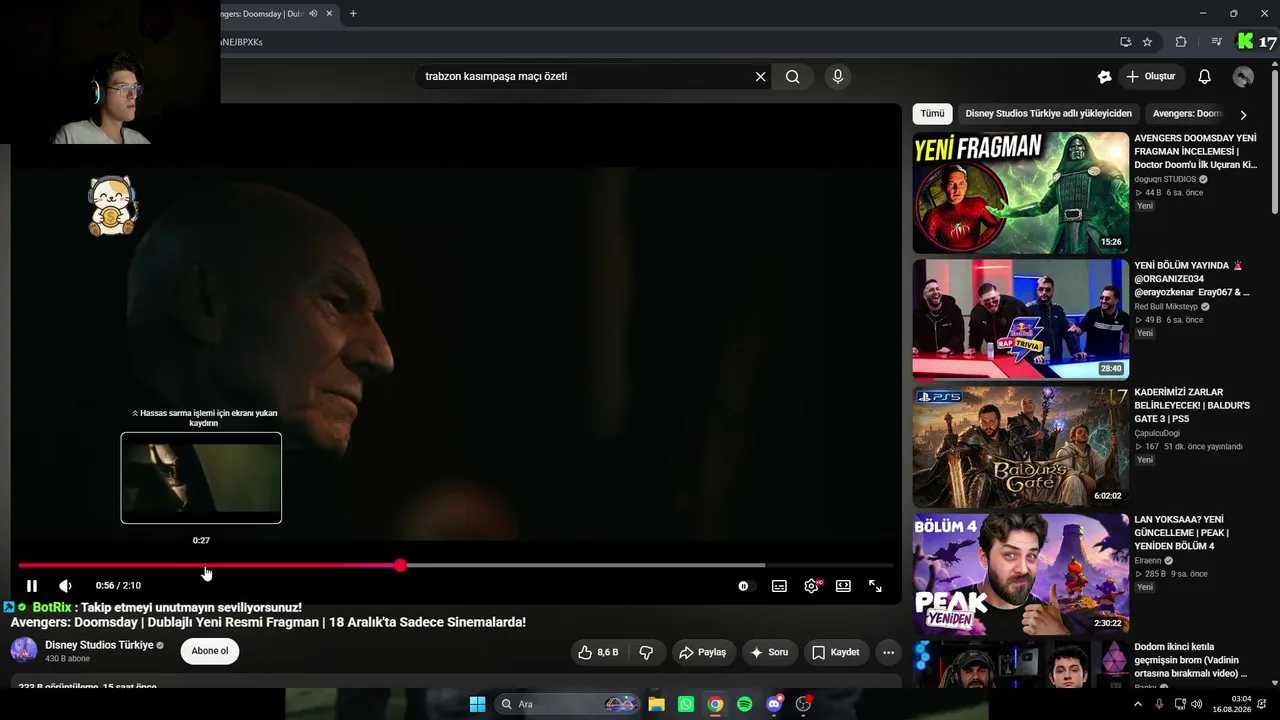Open the 'Dodom ikinci katıla' video title
The width and height of the screenshot is (1280, 720).
tap(1191, 660)
